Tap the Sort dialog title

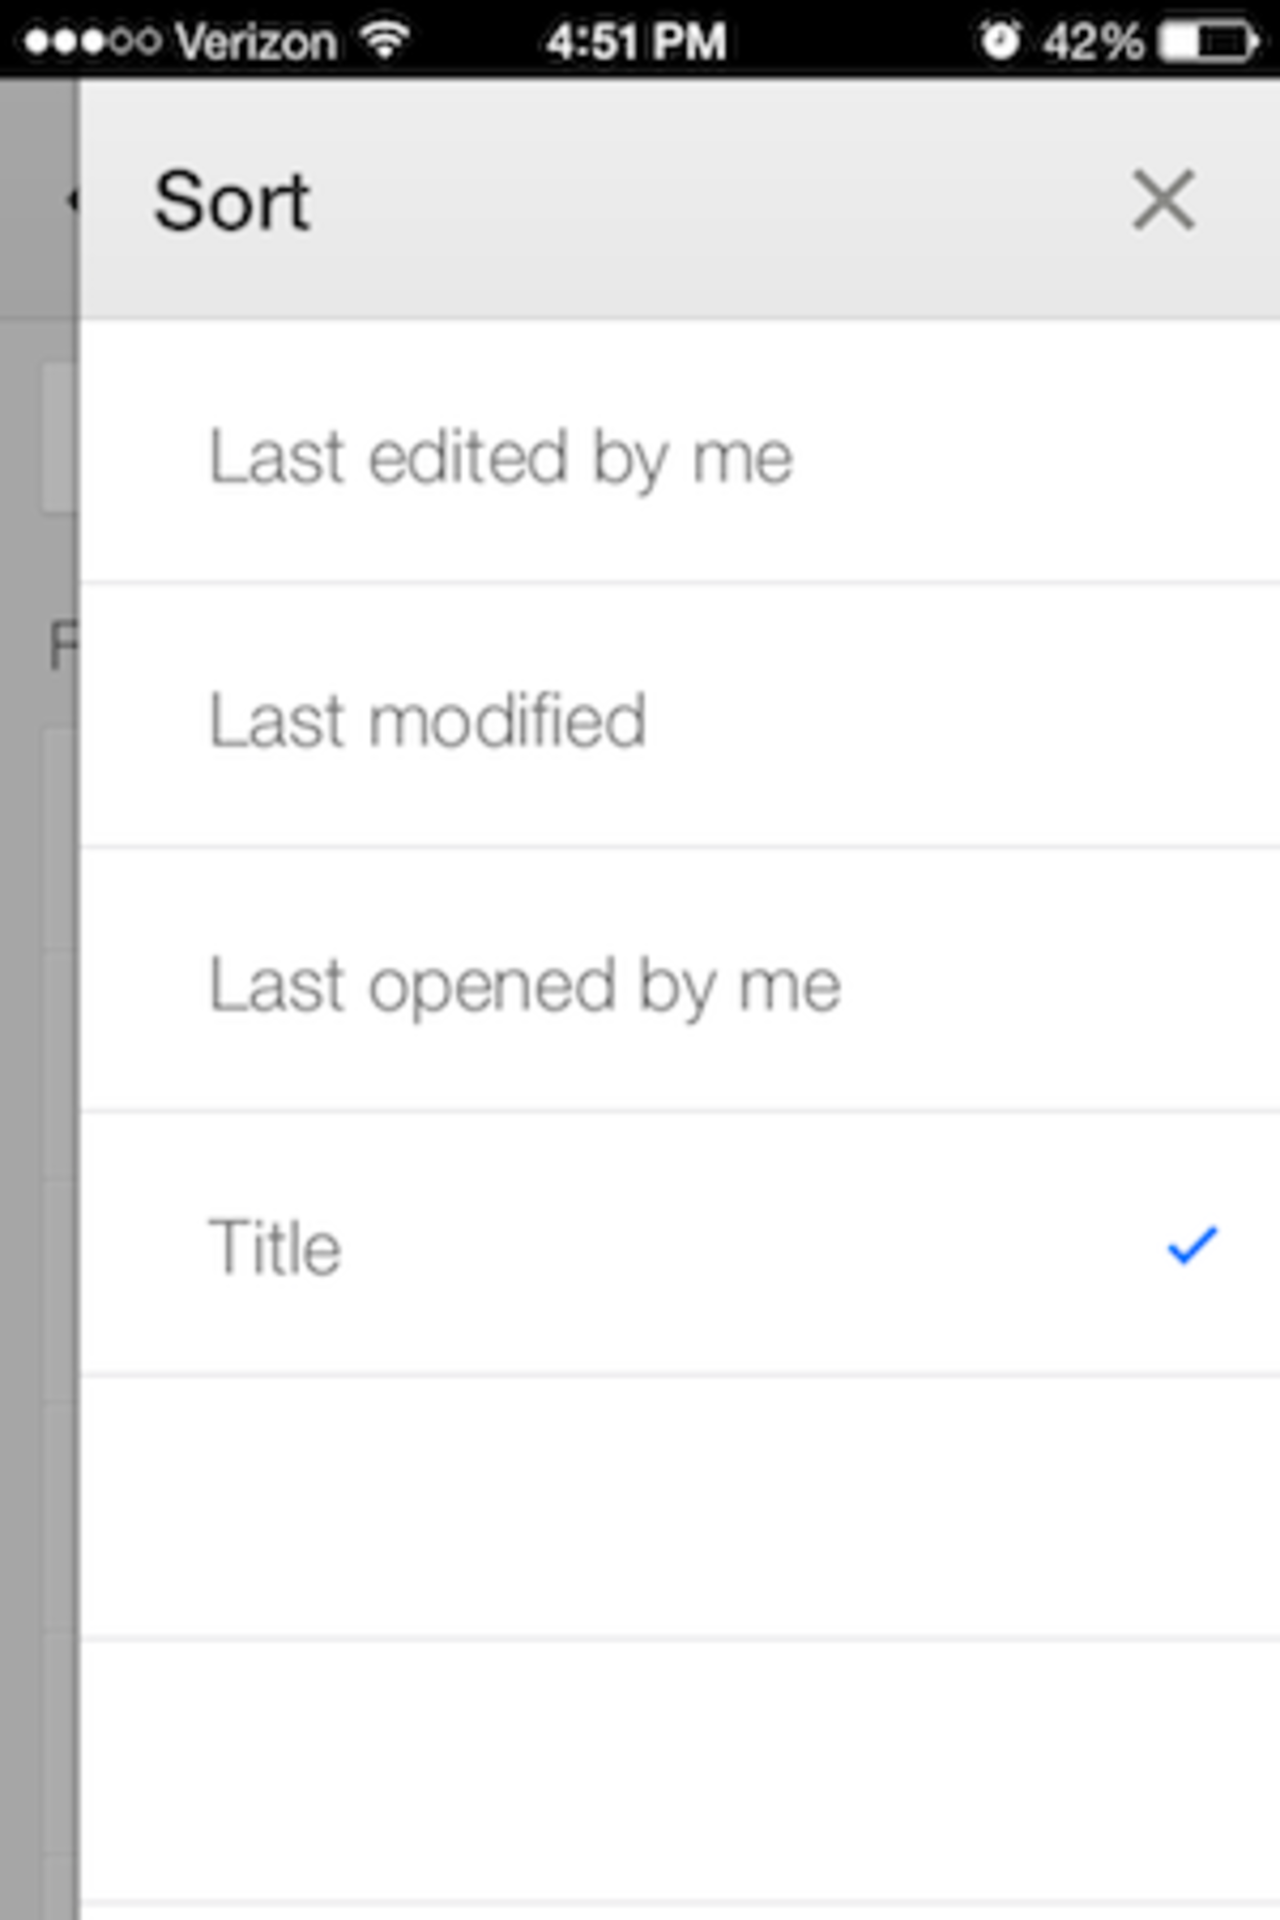pos(232,200)
